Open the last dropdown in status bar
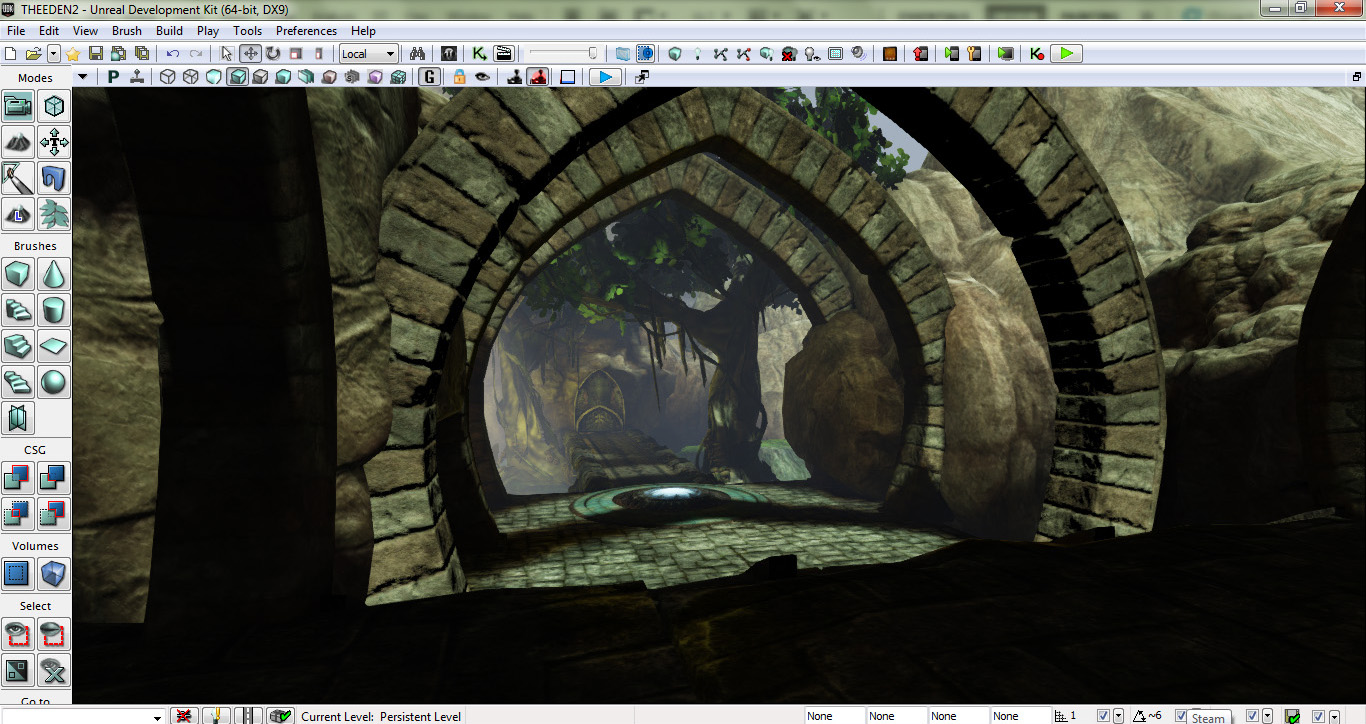The image size is (1366, 724). [1334, 716]
